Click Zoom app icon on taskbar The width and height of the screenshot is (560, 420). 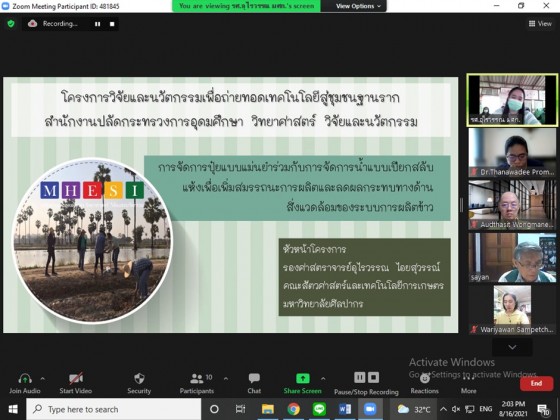[x=370, y=409]
